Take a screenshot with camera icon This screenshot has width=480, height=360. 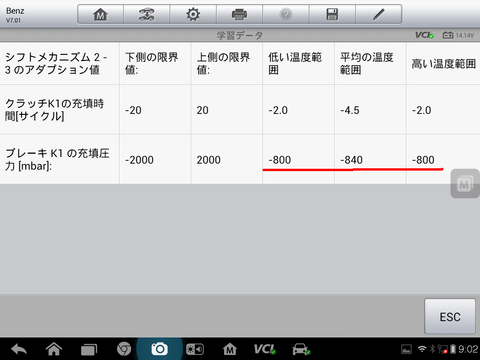point(159,349)
